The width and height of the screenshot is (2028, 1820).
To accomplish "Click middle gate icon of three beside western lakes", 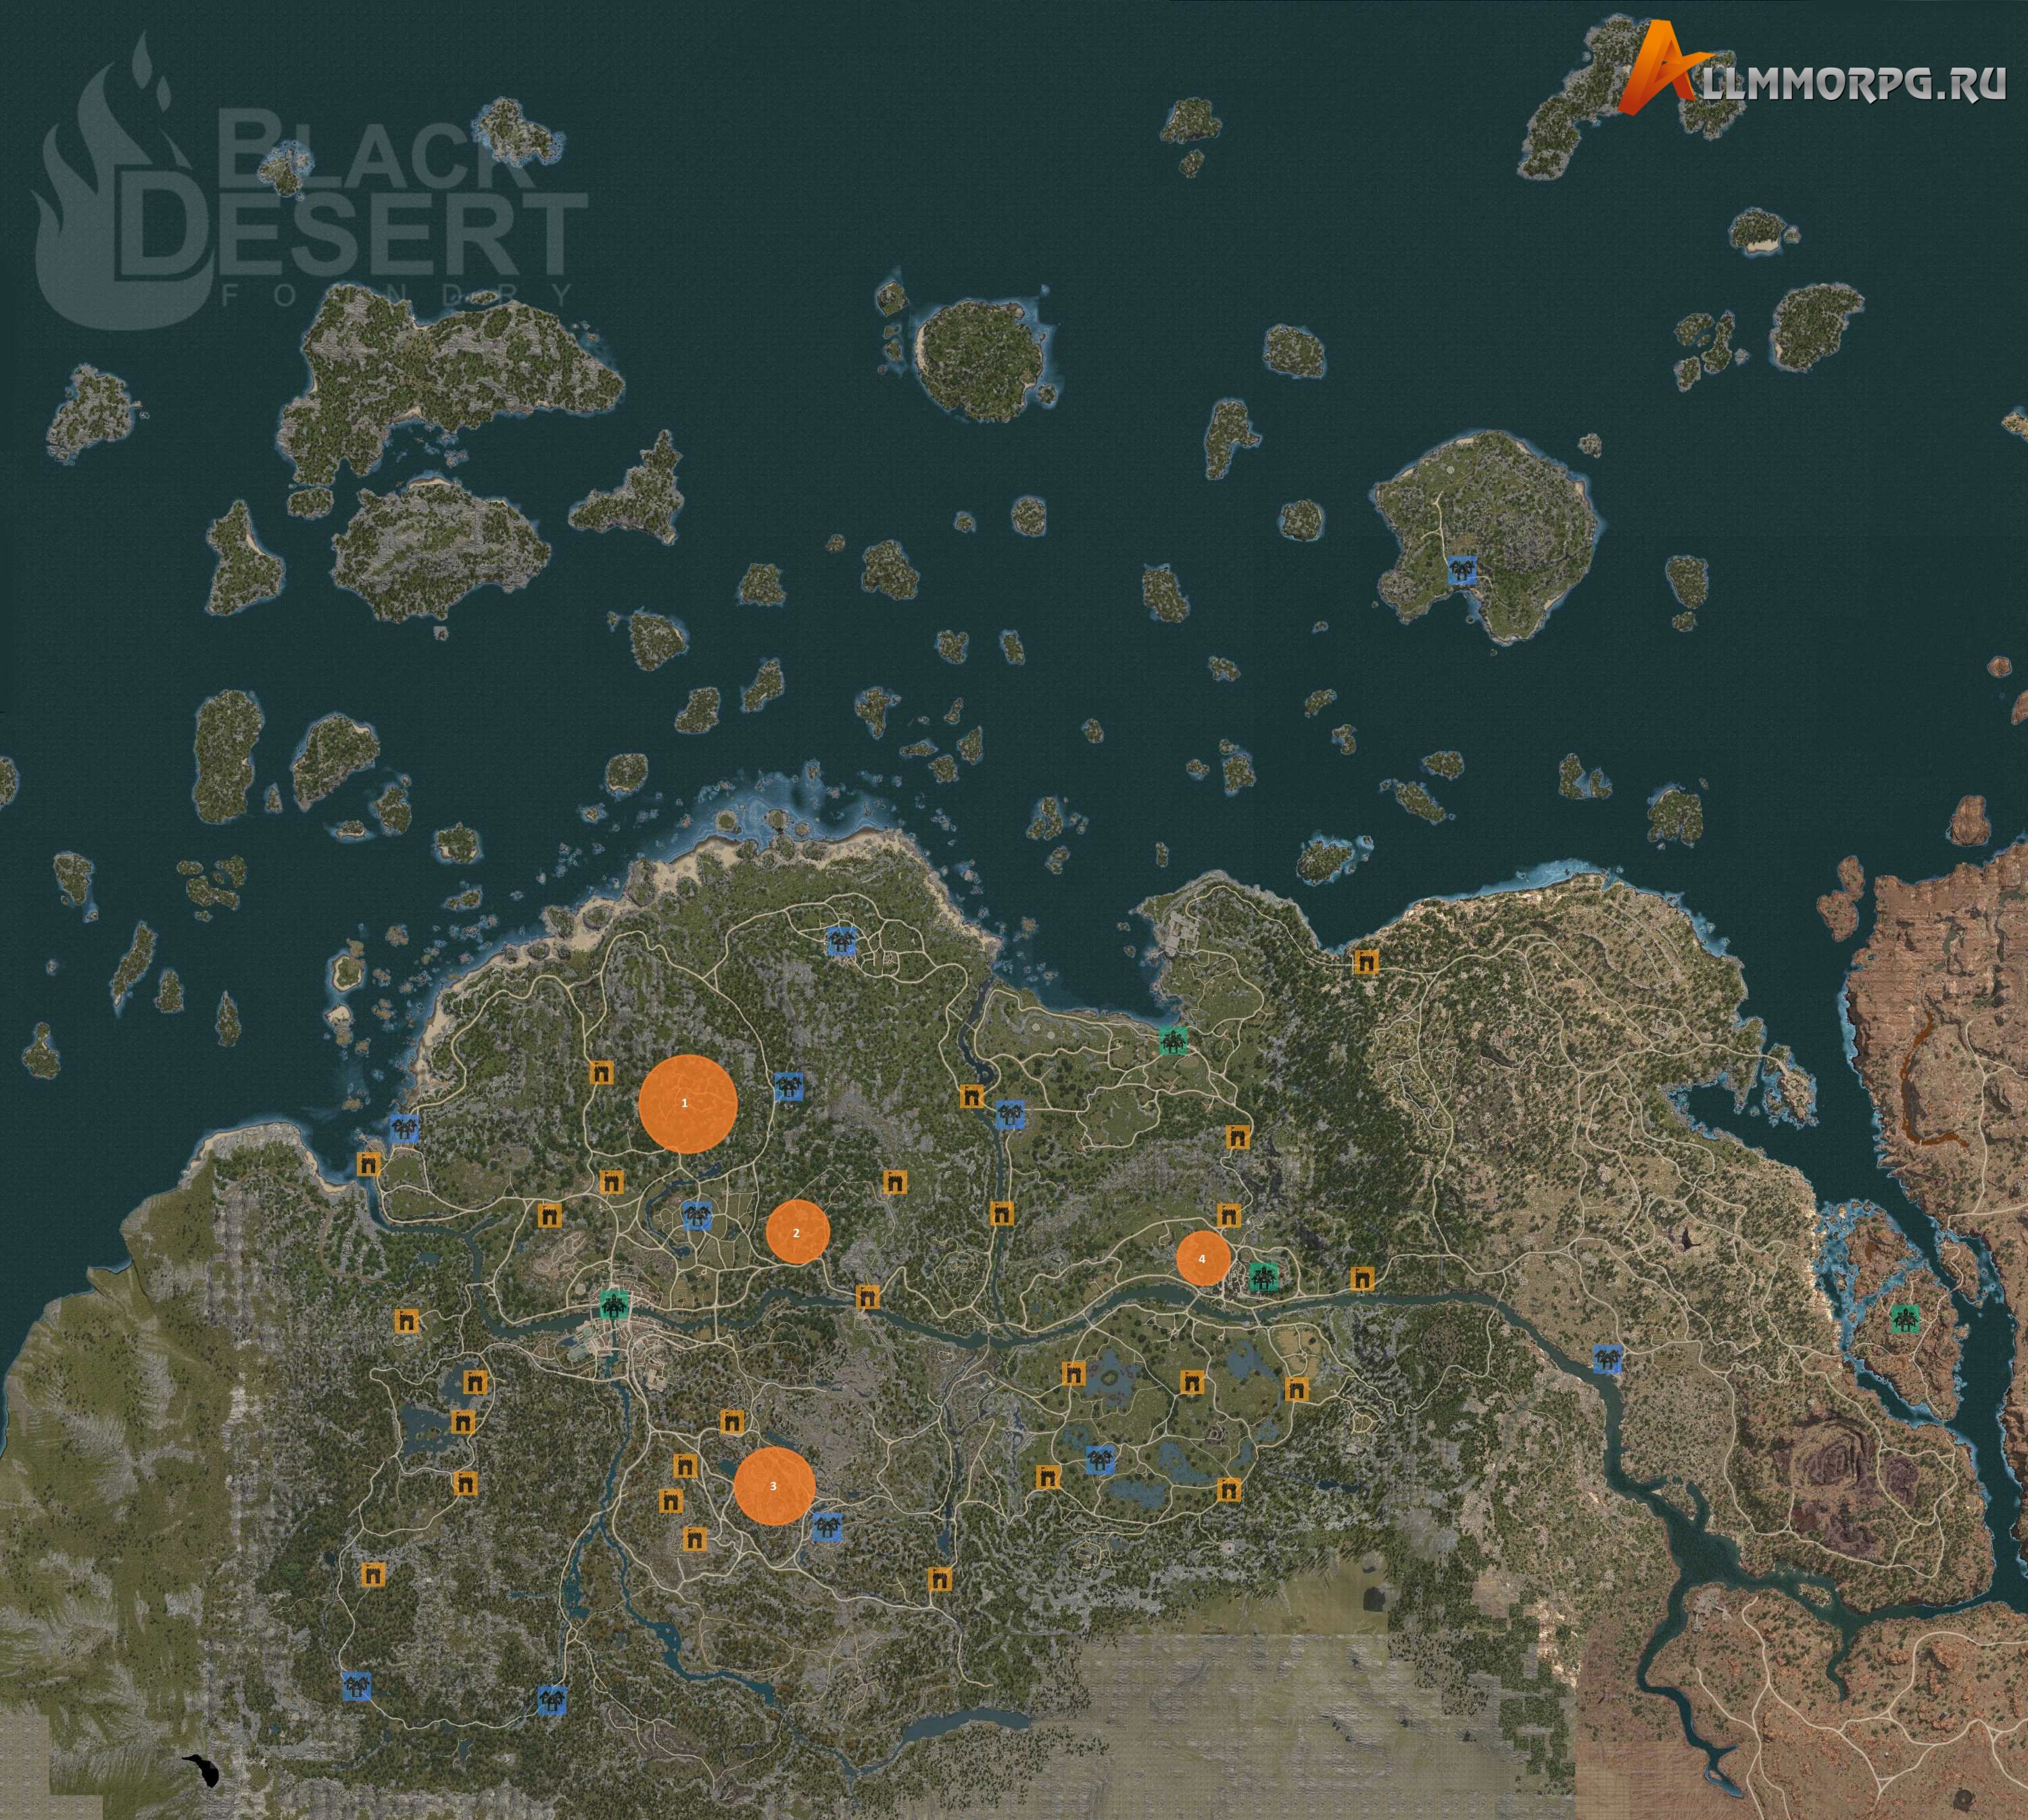I will [463, 1422].
